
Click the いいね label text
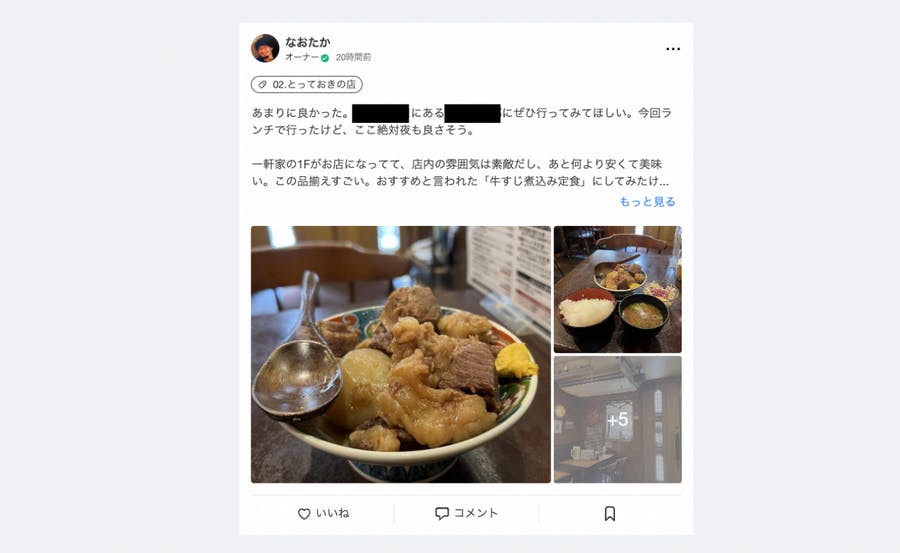(x=332, y=513)
